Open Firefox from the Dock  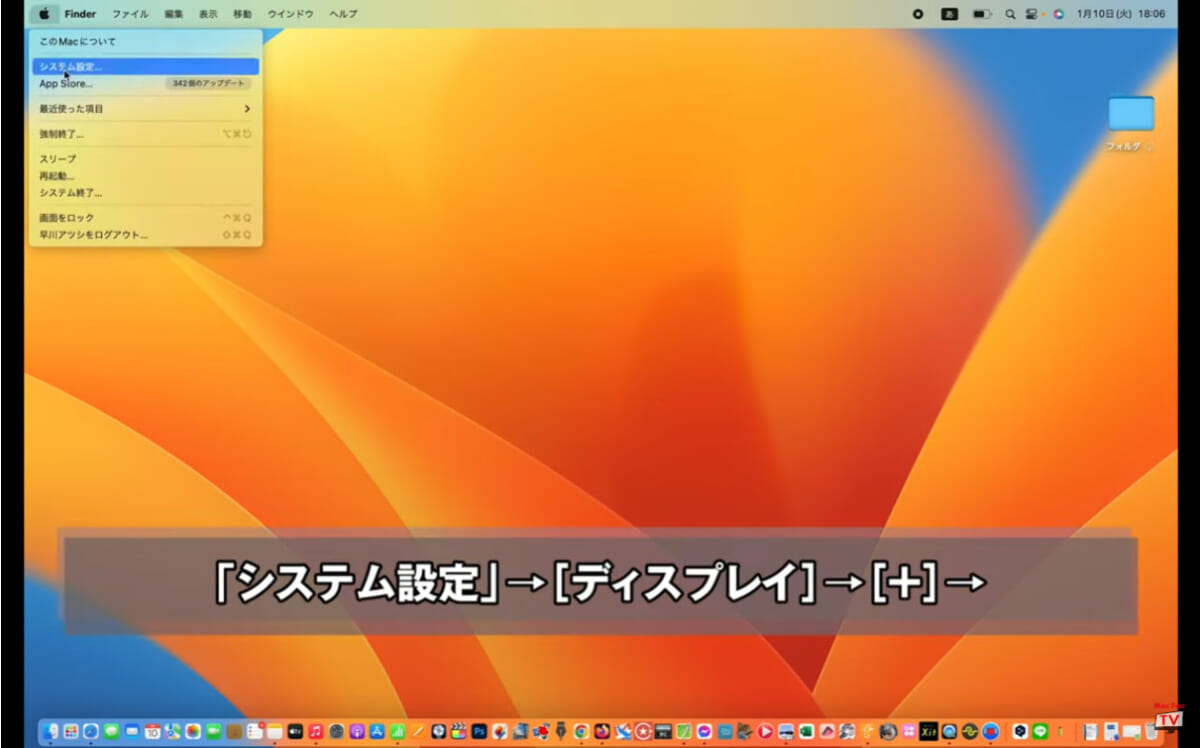click(602, 731)
